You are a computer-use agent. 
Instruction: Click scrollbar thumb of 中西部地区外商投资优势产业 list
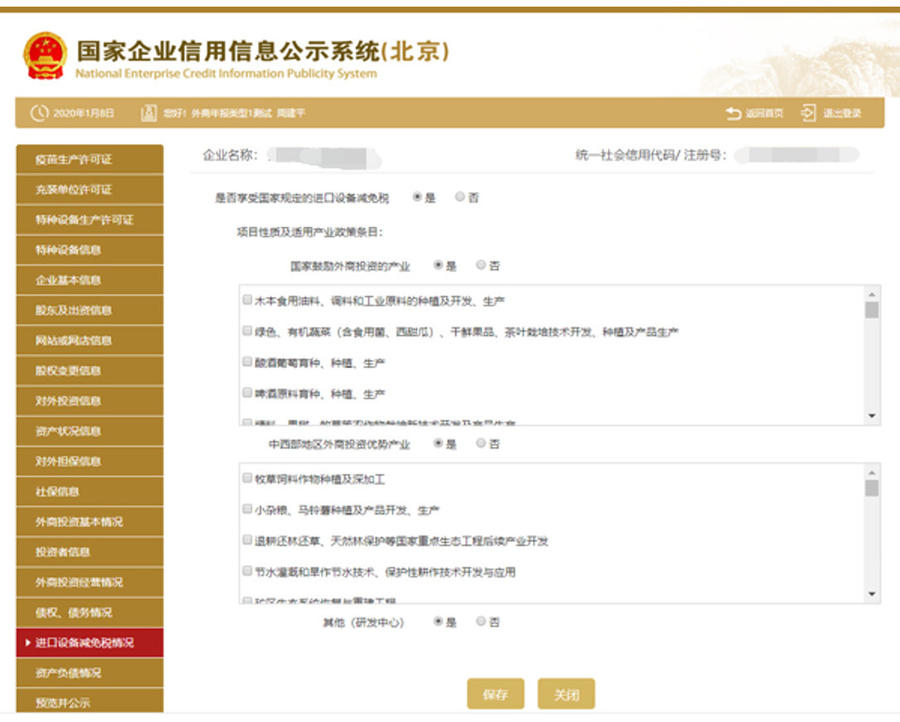pyautogui.click(x=872, y=488)
